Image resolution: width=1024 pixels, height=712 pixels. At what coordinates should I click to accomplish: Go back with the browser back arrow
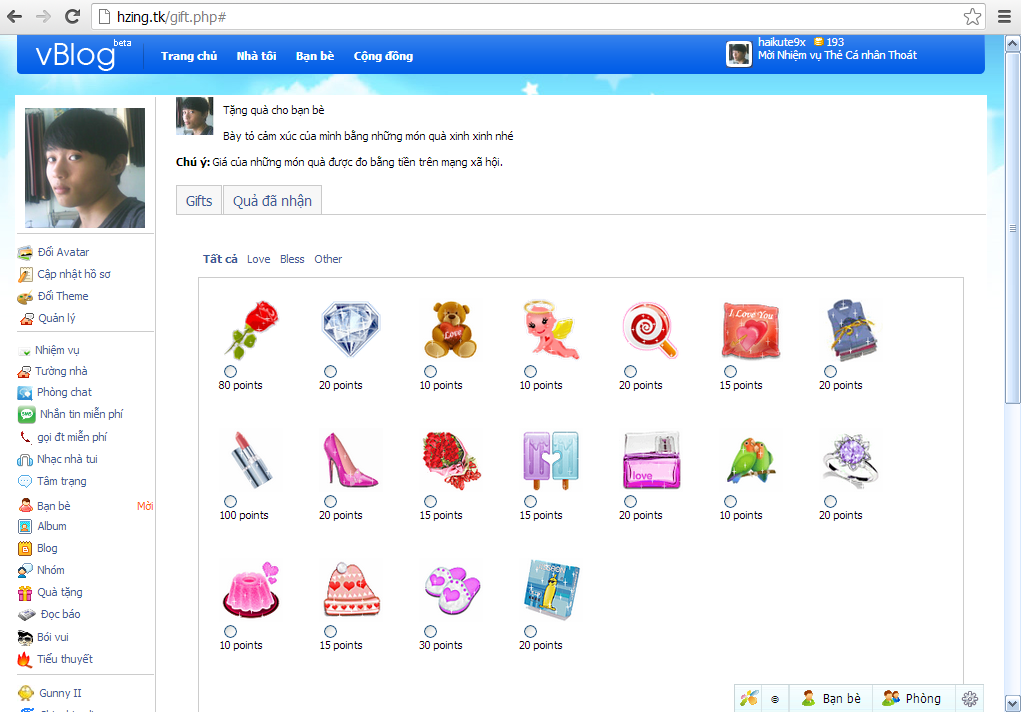pyautogui.click(x=14, y=16)
